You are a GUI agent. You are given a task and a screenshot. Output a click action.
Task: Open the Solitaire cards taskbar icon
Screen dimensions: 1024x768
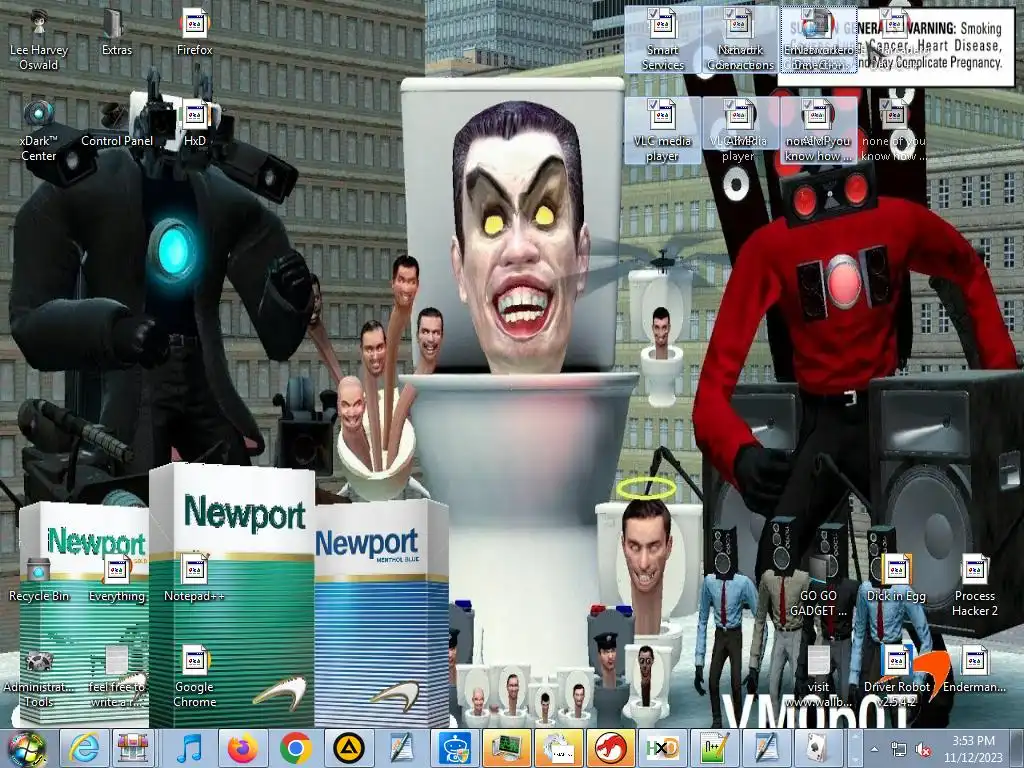(819, 748)
